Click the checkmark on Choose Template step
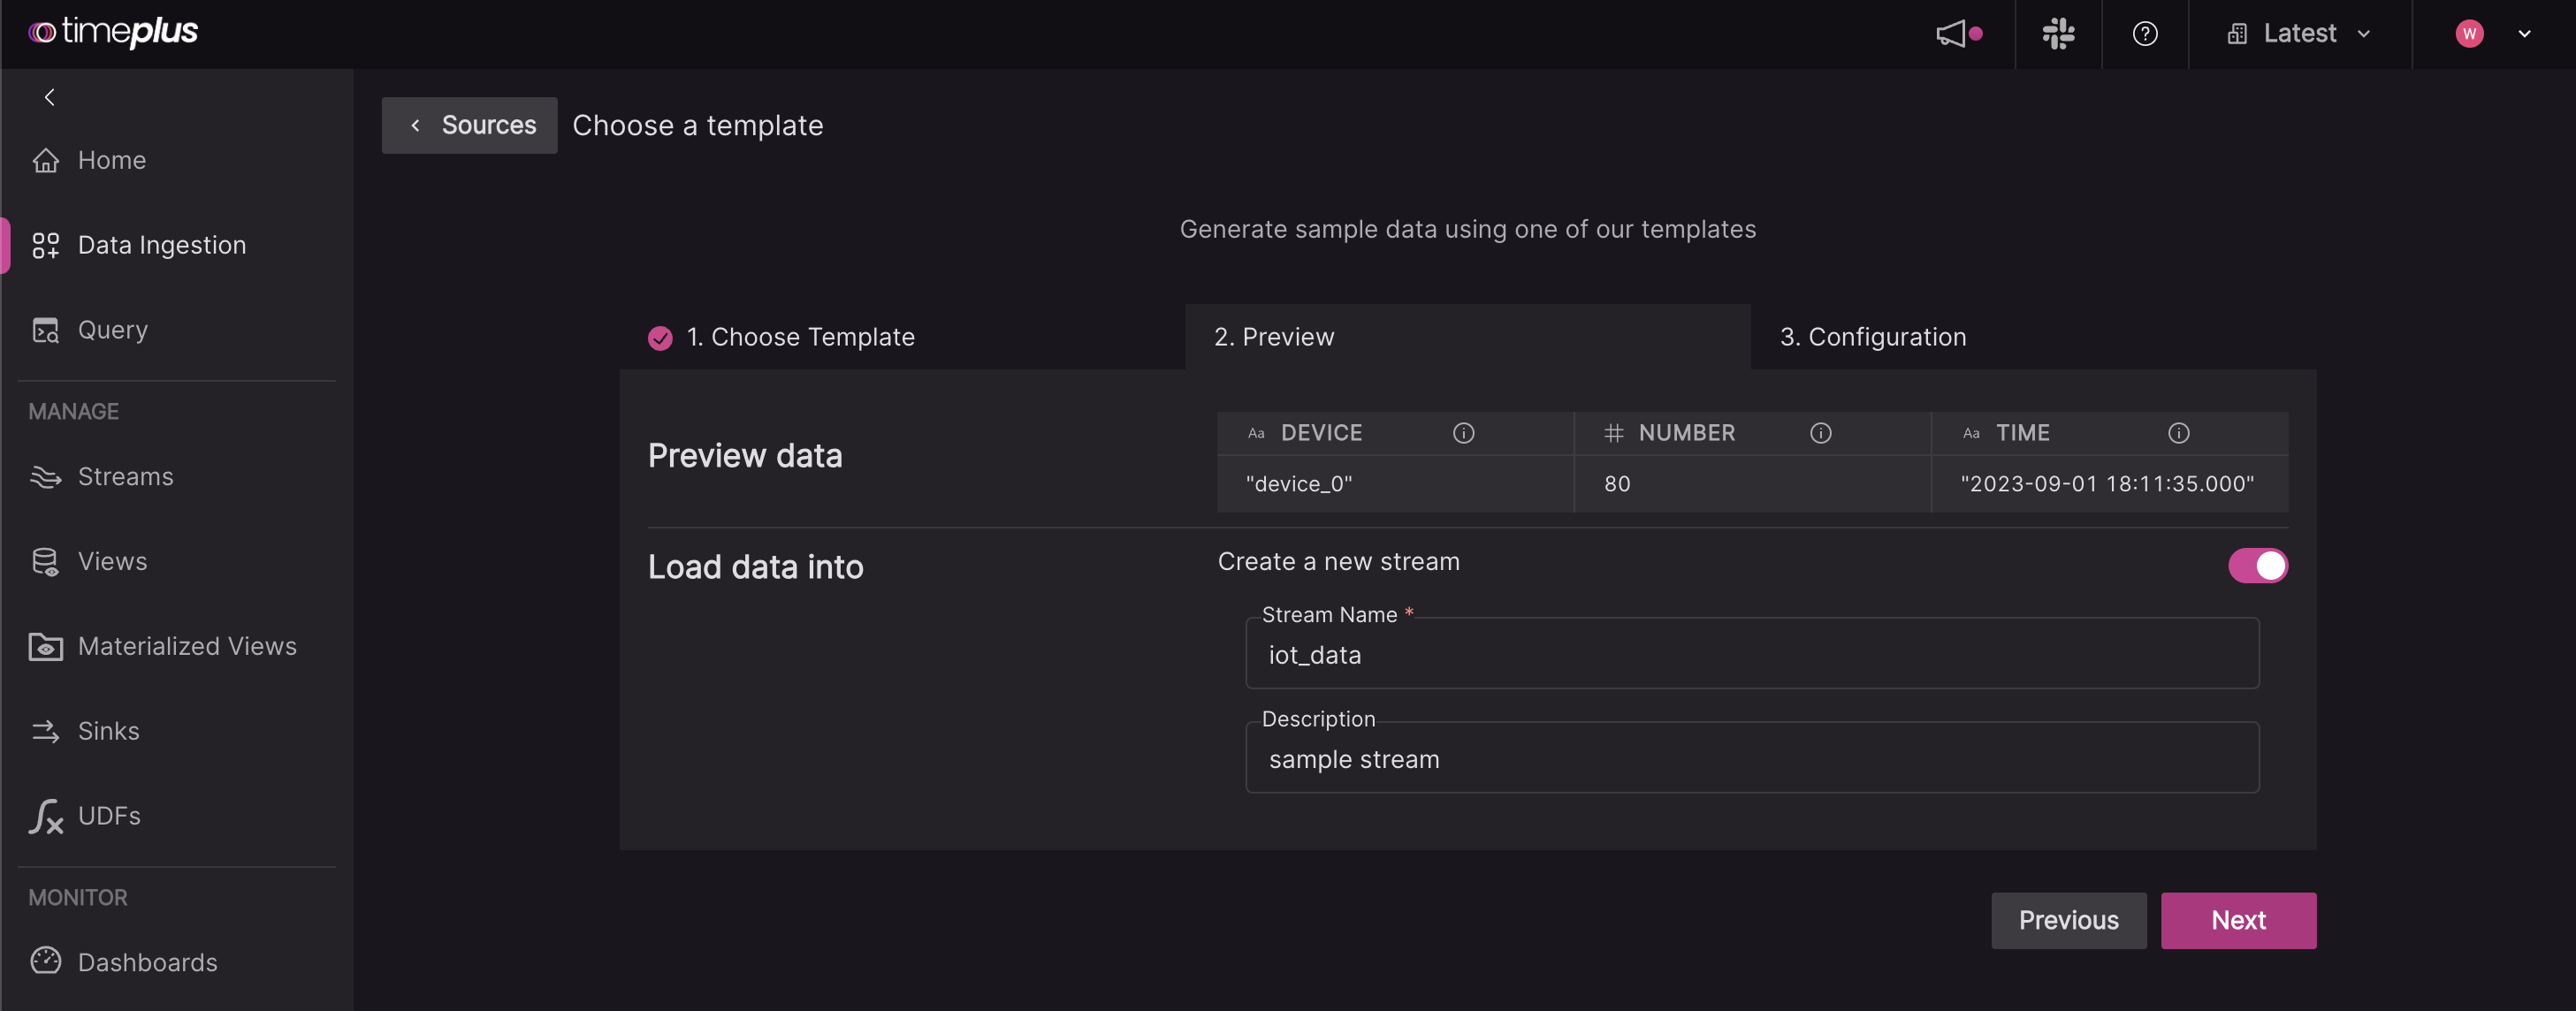Image resolution: width=2576 pixels, height=1011 pixels. [660, 338]
